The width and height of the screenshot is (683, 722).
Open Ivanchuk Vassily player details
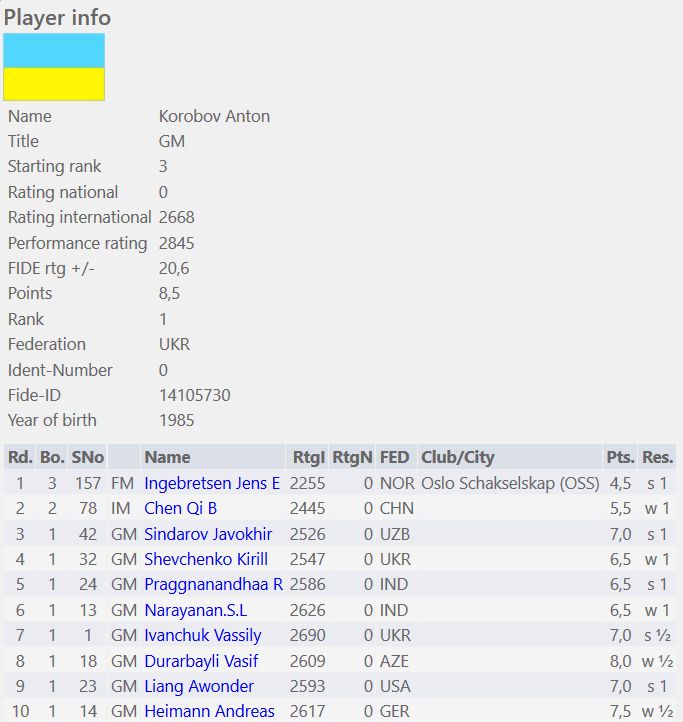202,635
